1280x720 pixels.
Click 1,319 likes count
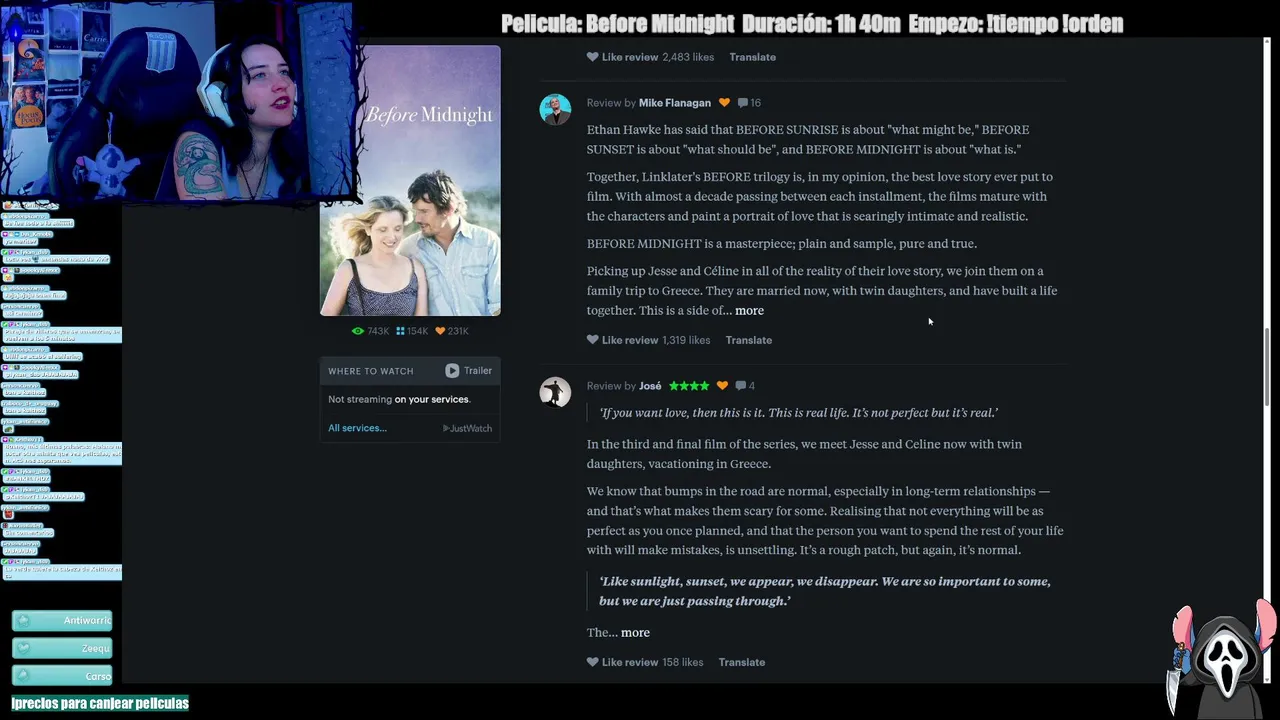coord(686,340)
